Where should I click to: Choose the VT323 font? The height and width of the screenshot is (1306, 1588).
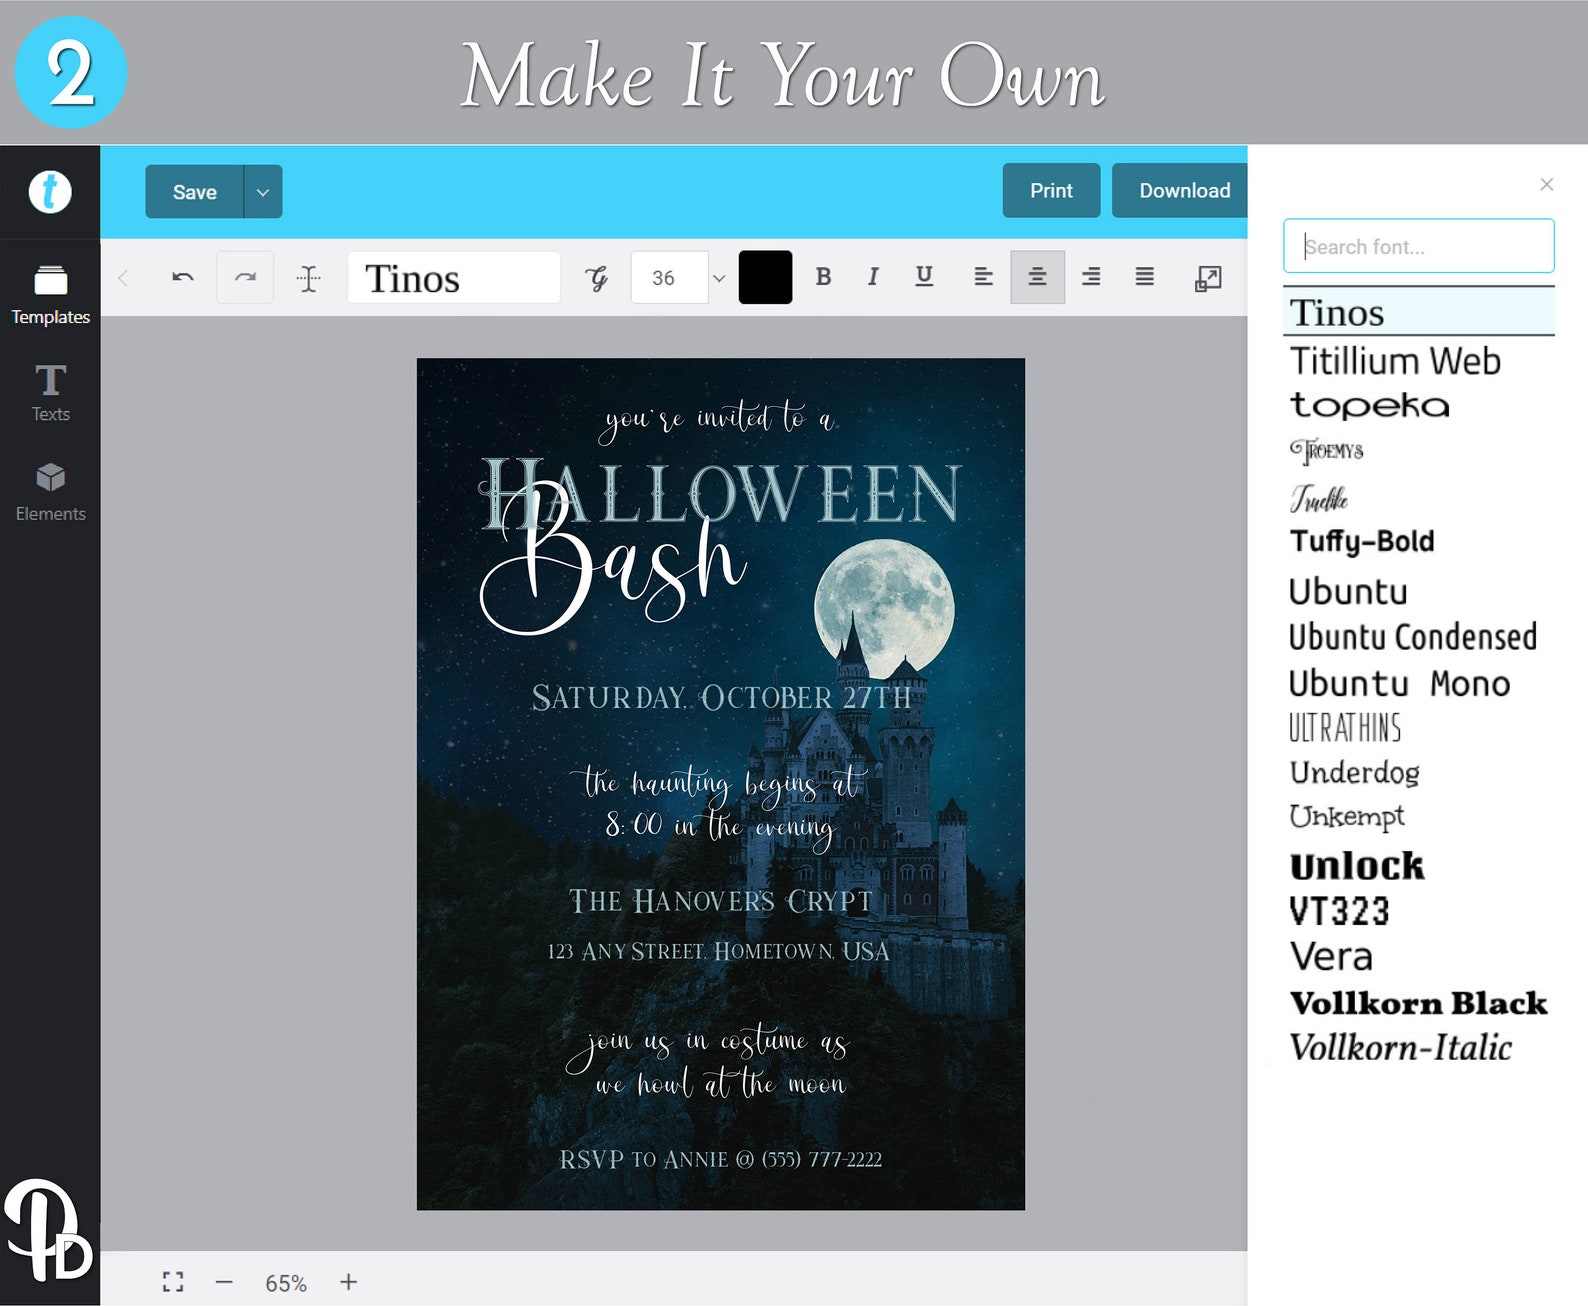tap(1339, 911)
